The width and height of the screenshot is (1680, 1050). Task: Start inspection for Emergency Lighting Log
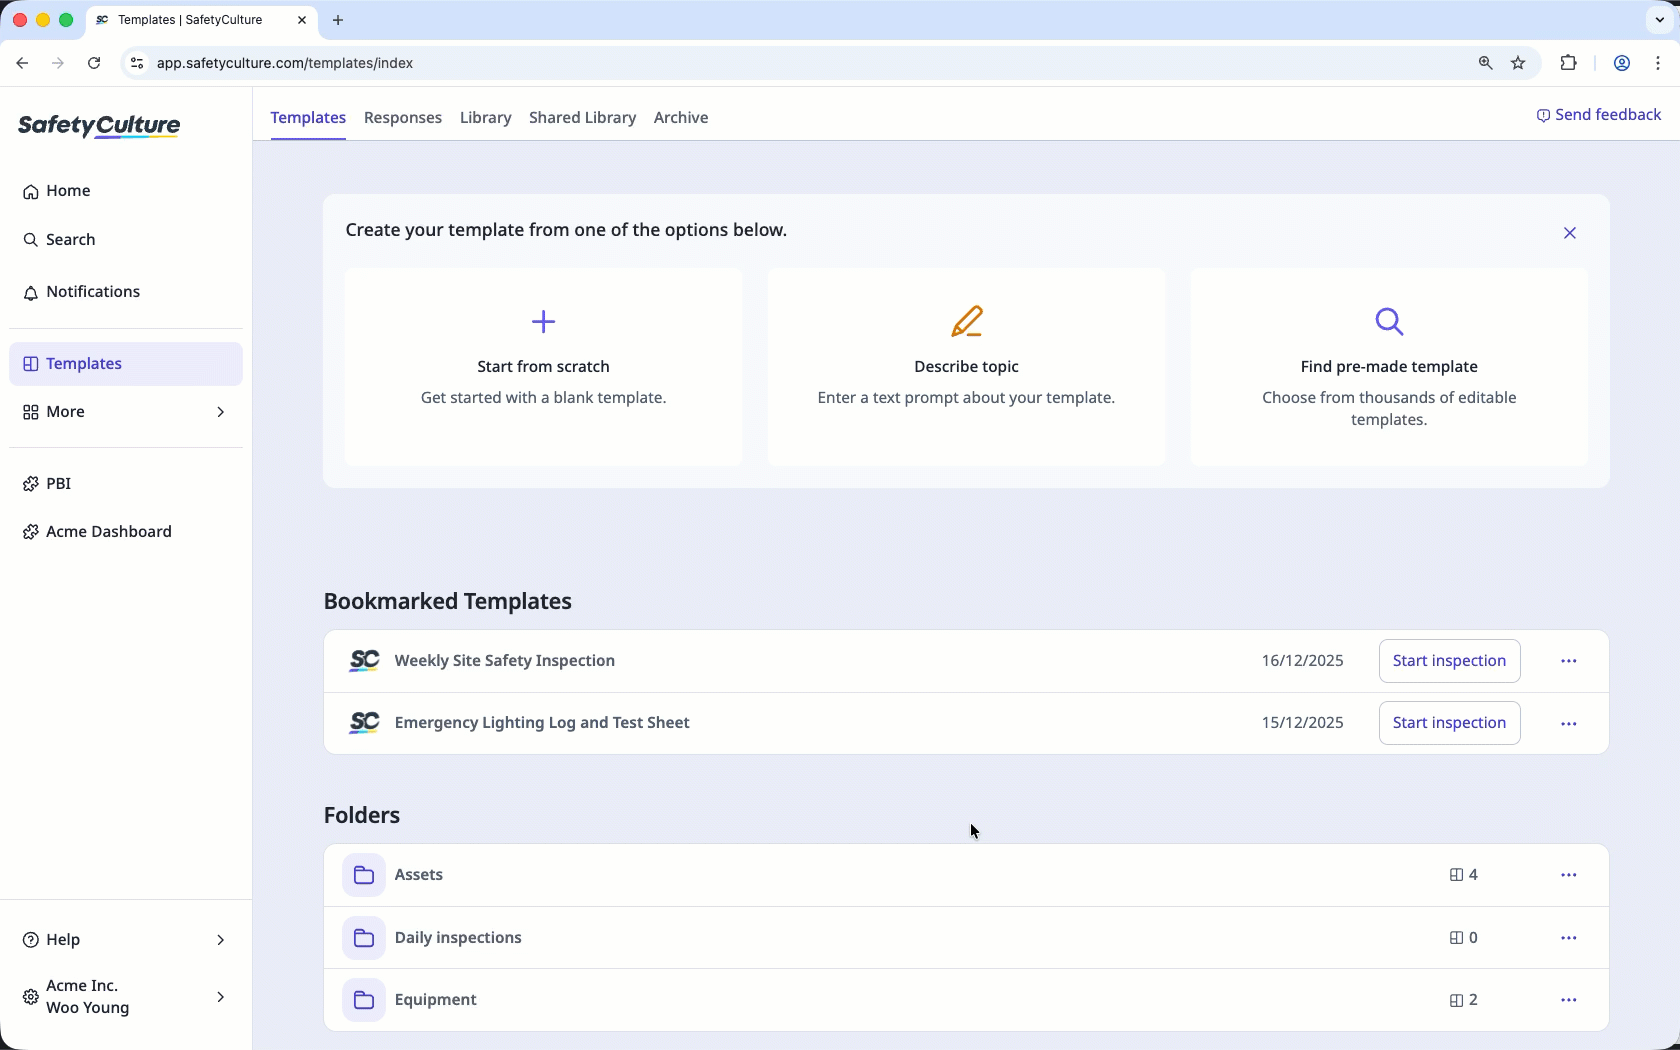point(1449,723)
